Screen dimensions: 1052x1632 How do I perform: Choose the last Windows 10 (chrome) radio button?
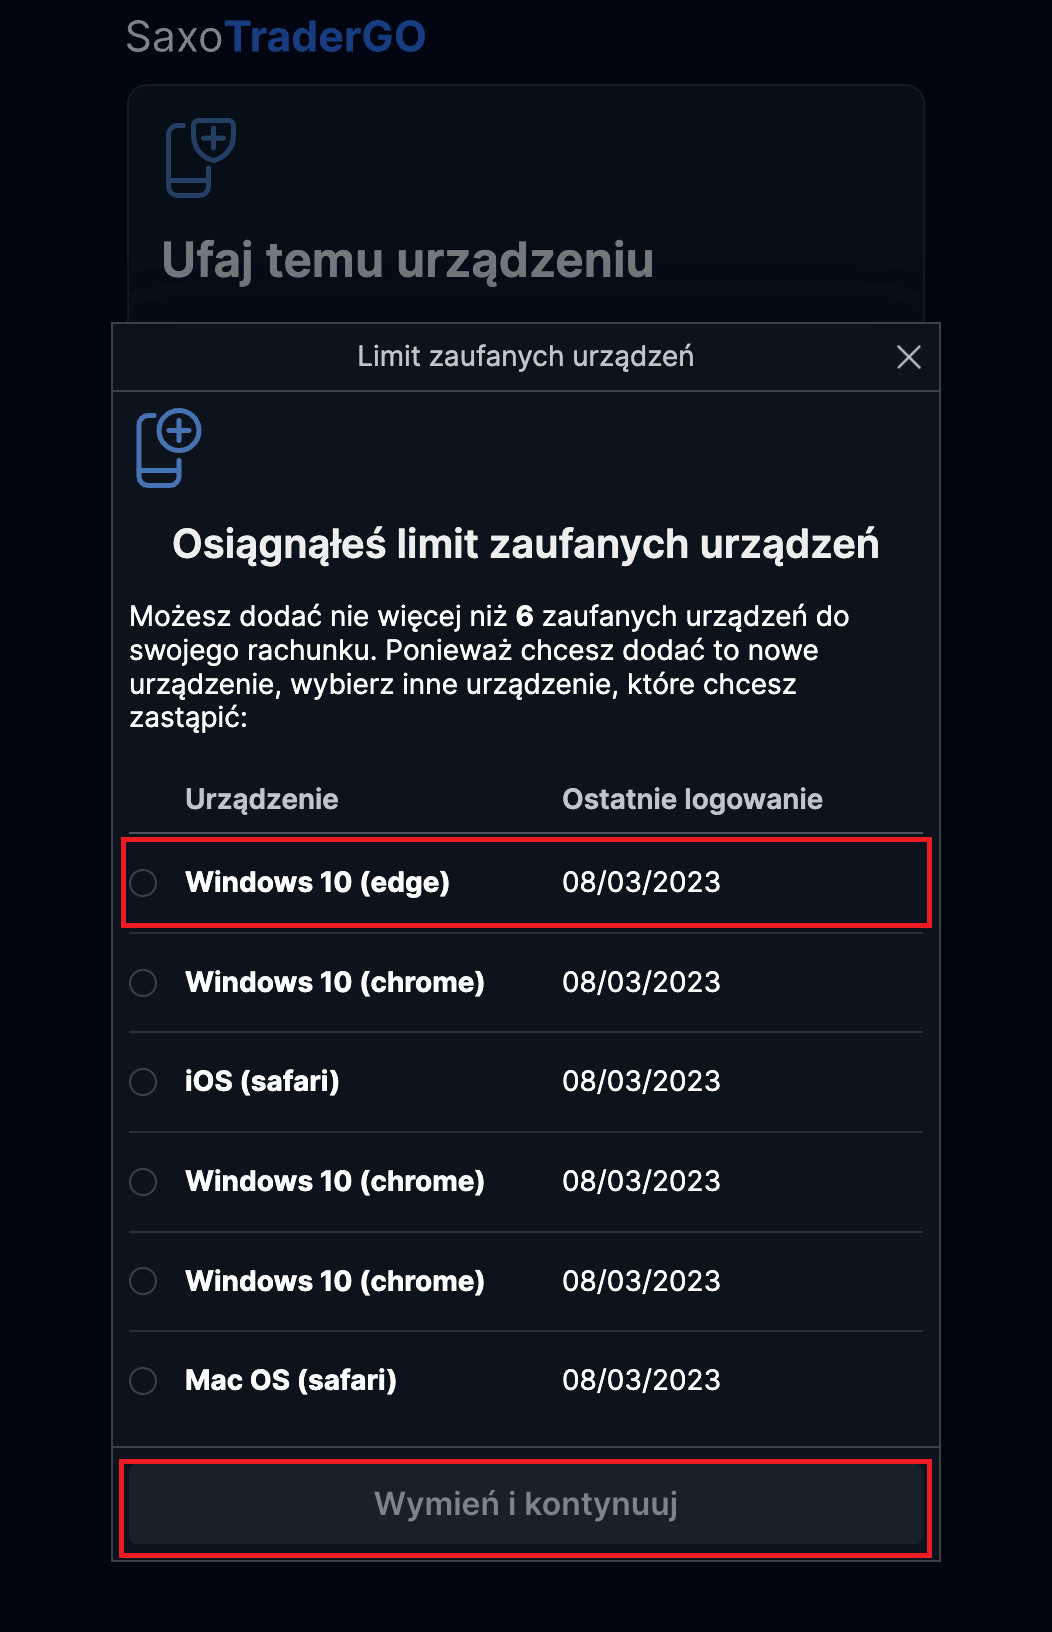point(143,1281)
